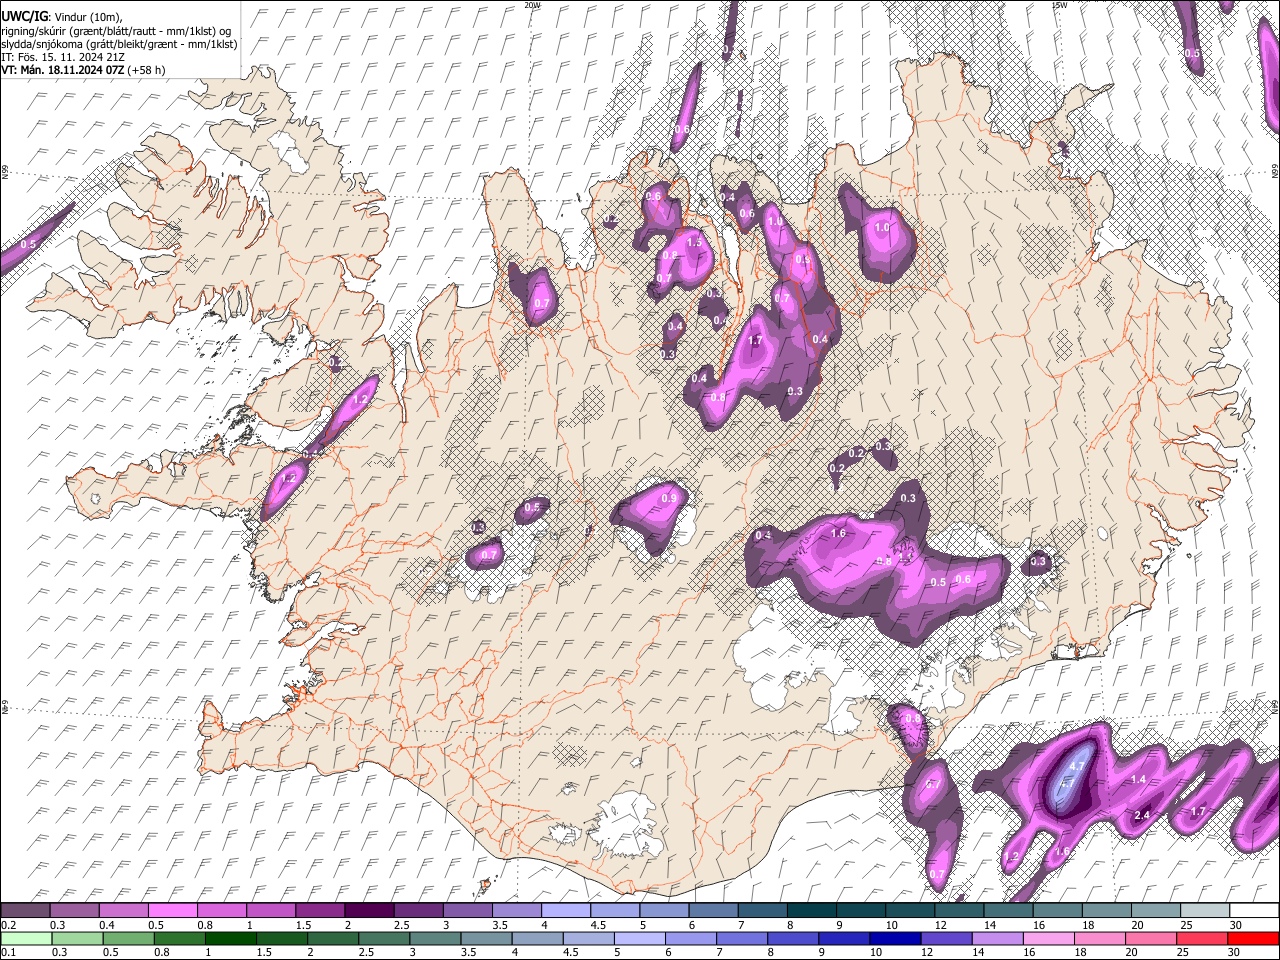1280x960 pixels.
Task: Click darkest purple upper swatch between 2 and 2.5
Action: pyautogui.click(x=369, y=910)
